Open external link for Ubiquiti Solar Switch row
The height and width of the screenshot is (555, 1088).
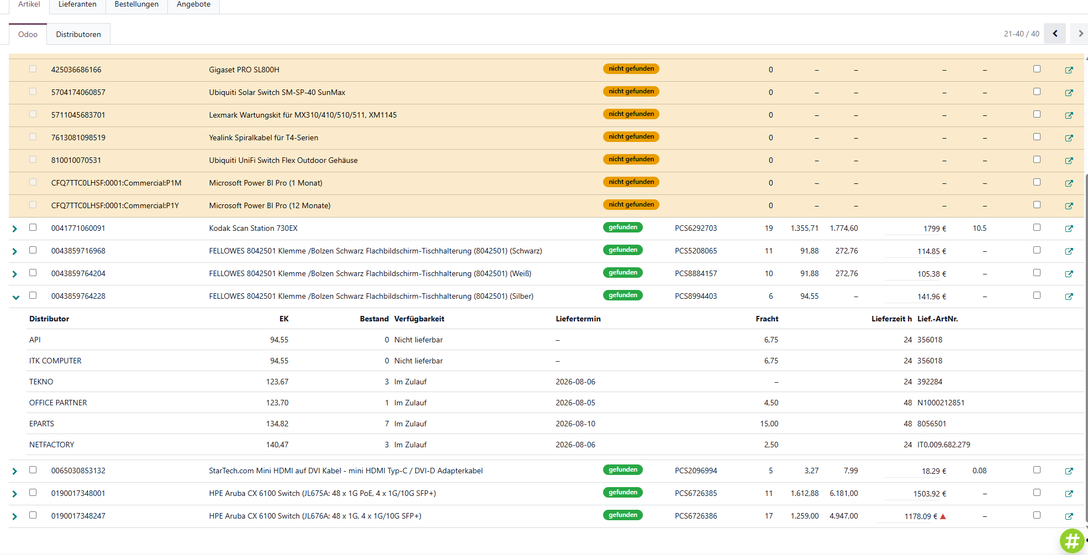(1069, 92)
